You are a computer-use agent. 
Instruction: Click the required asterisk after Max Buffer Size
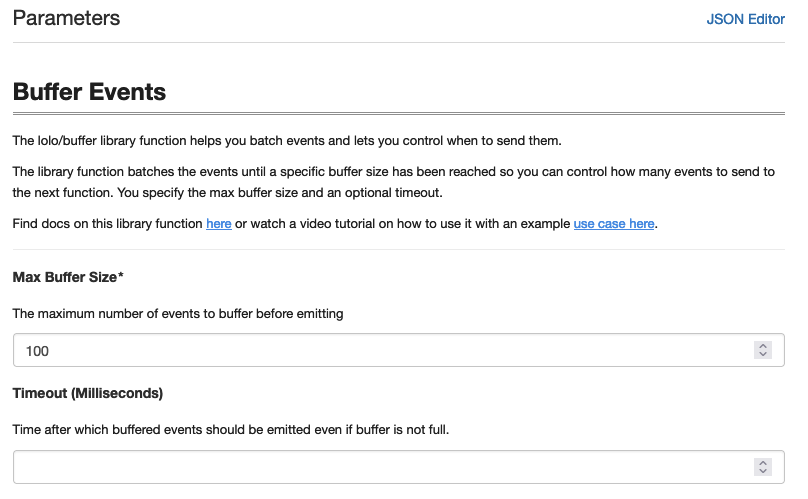[121, 276]
